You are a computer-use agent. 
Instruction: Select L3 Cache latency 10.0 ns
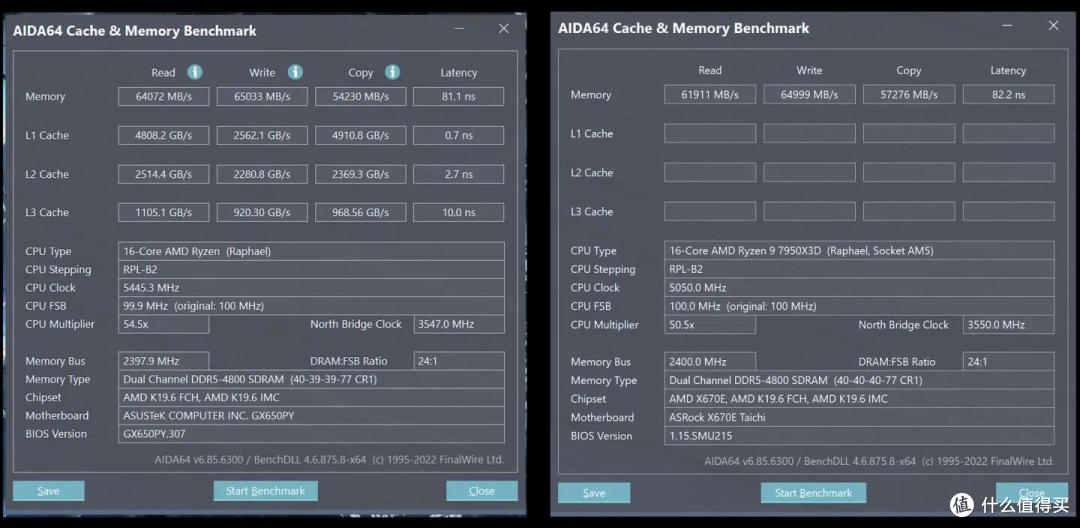[x=459, y=213]
